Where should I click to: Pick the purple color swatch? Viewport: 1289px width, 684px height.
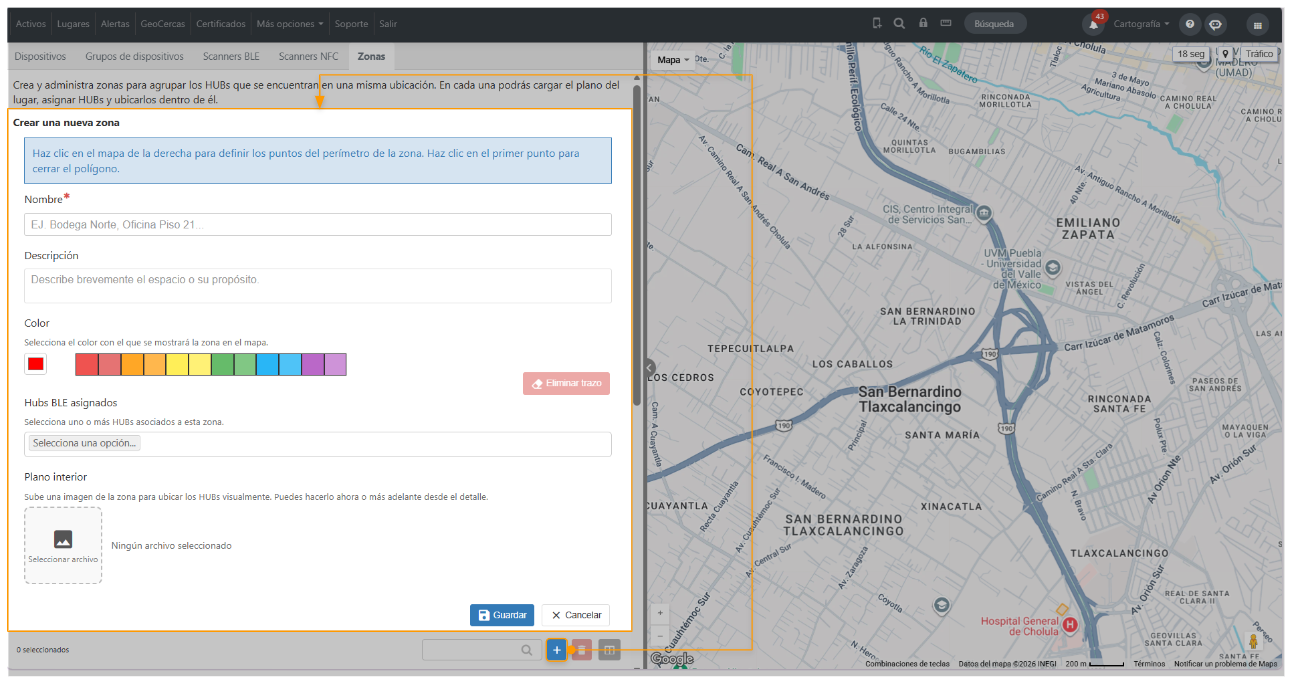coord(313,364)
